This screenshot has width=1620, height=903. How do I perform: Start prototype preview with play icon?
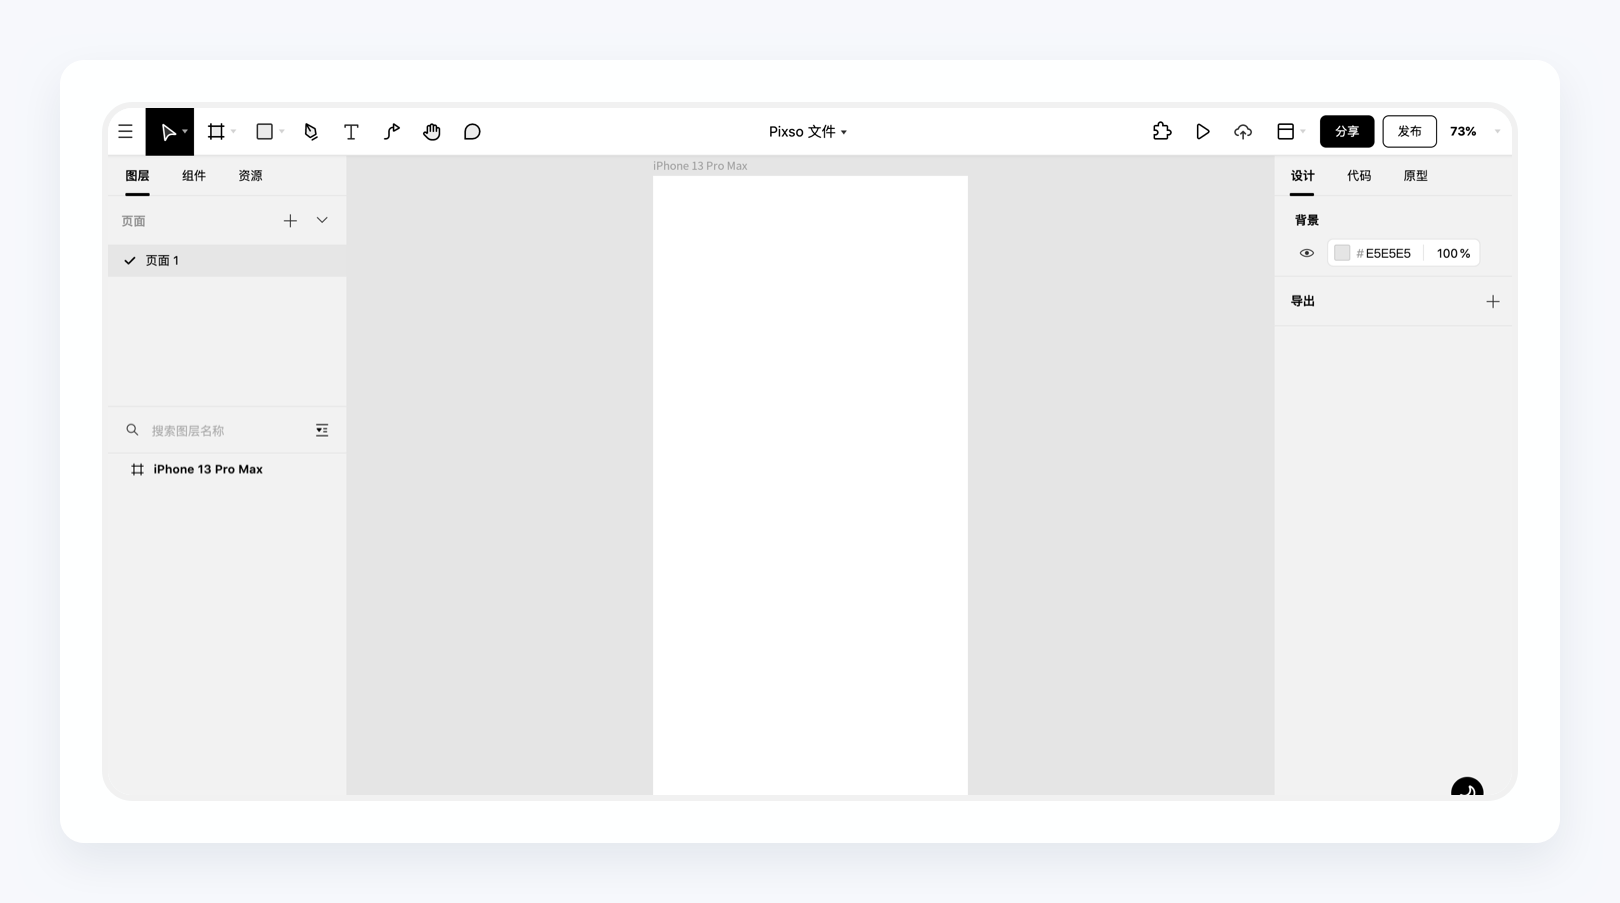click(1202, 132)
